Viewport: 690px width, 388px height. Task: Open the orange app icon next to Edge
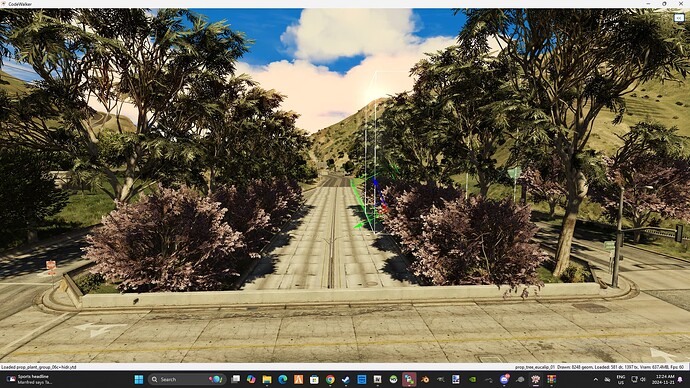(298, 379)
